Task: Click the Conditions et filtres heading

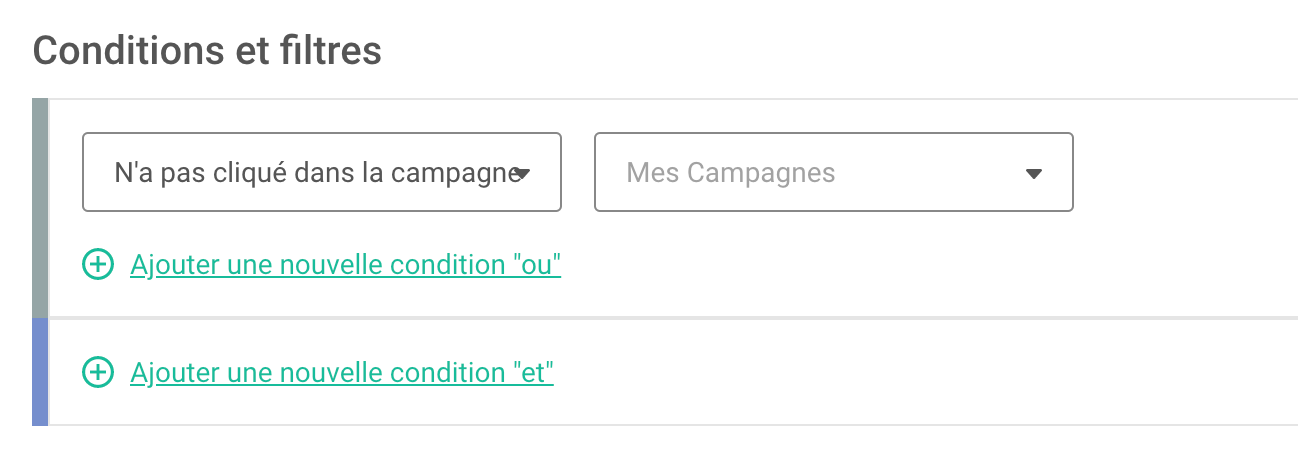Action: point(208,50)
